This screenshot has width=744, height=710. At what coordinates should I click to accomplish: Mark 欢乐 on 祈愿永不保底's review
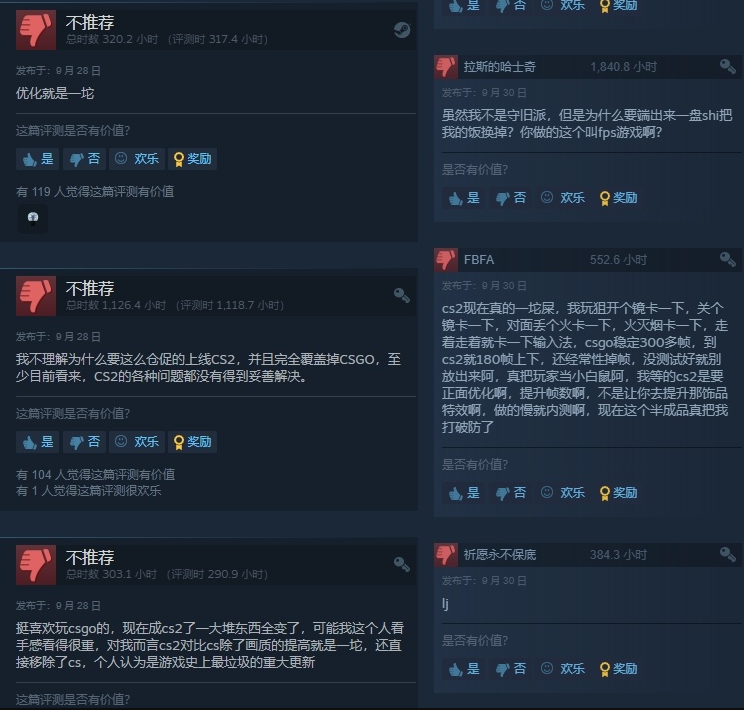(563, 669)
